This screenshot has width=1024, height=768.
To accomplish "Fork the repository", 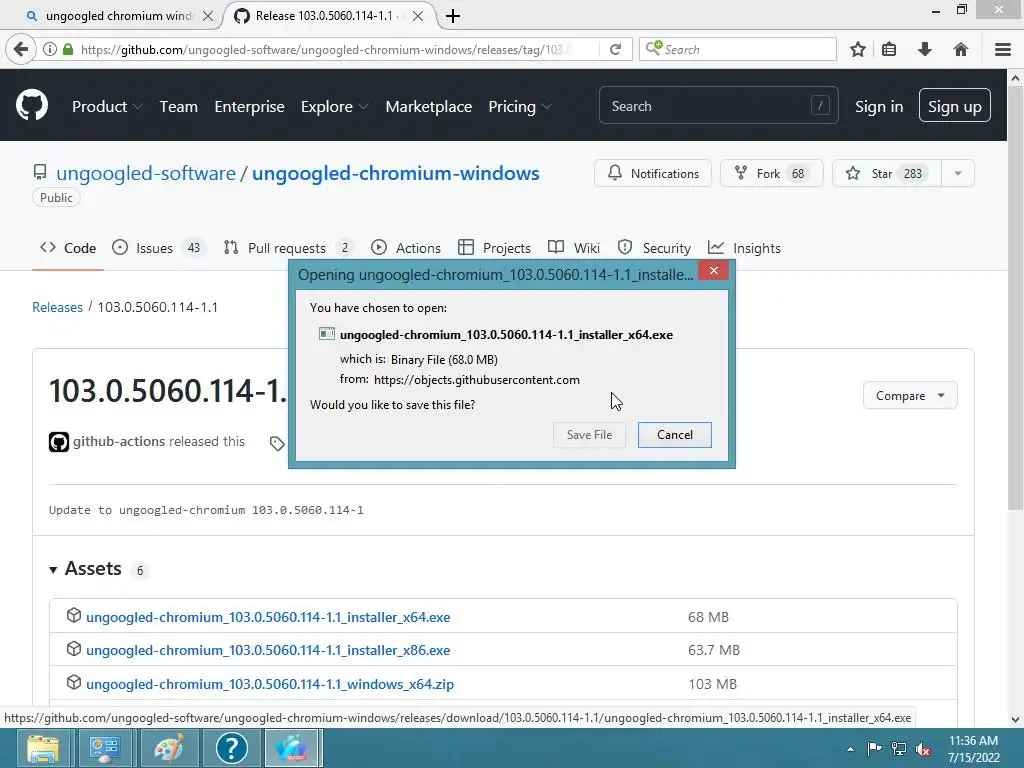I will click(771, 174).
